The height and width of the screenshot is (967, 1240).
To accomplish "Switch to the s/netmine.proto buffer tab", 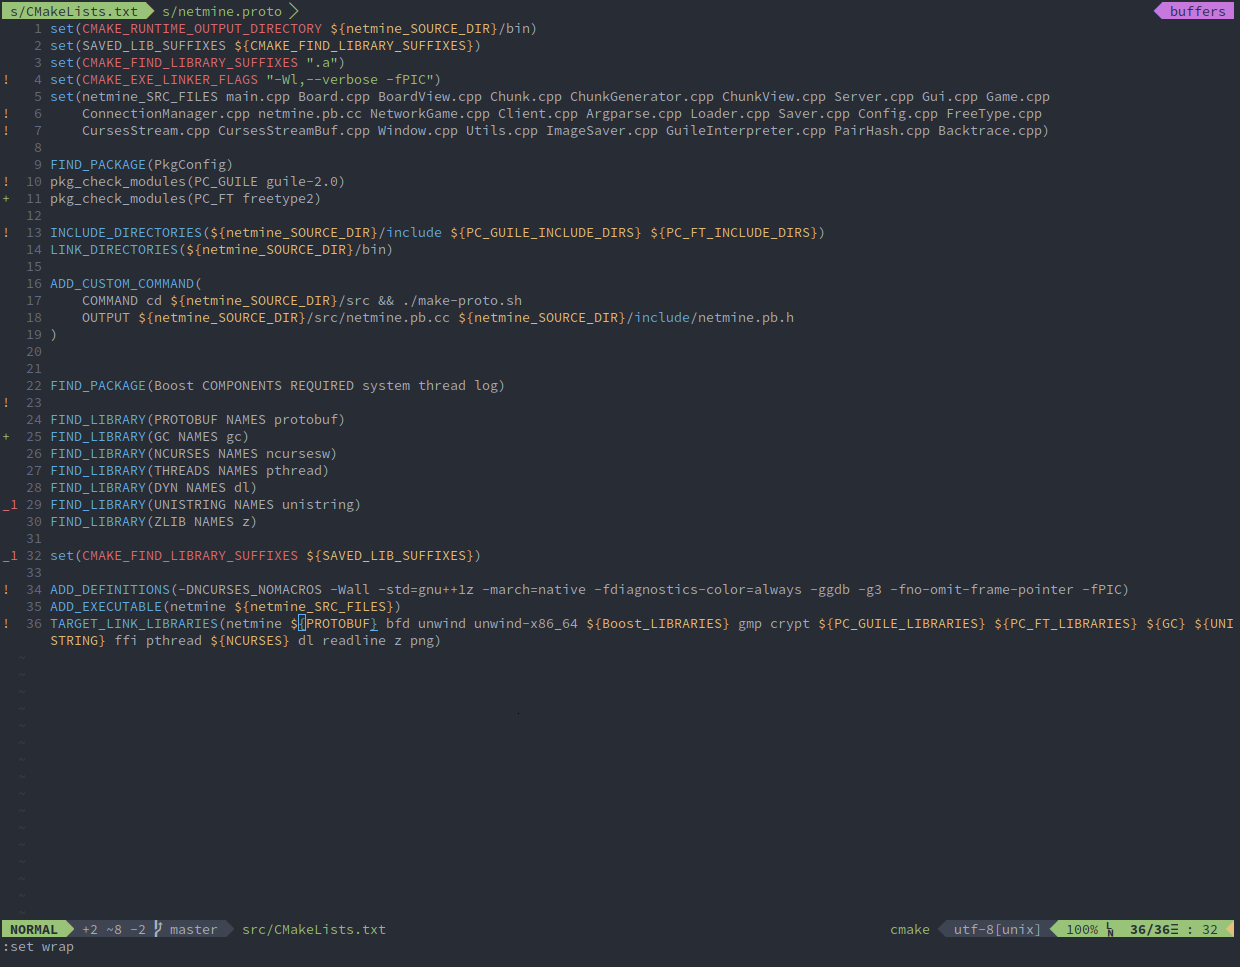I will point(222,11).
